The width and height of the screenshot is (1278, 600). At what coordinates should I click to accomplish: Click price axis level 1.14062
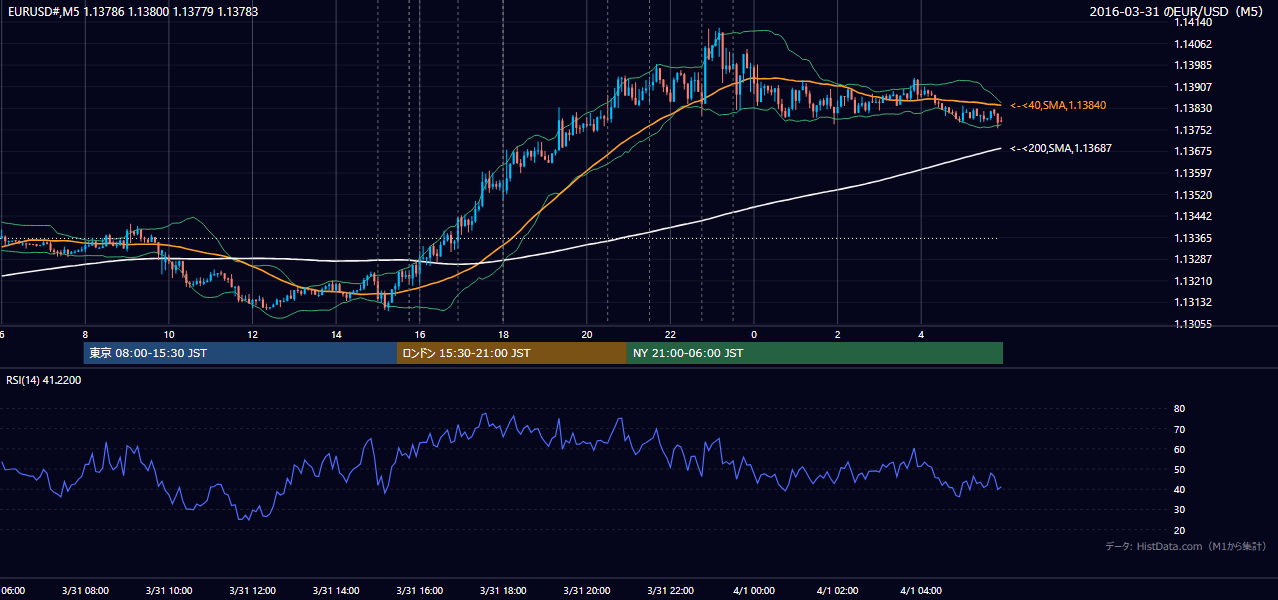(1192, 44)
